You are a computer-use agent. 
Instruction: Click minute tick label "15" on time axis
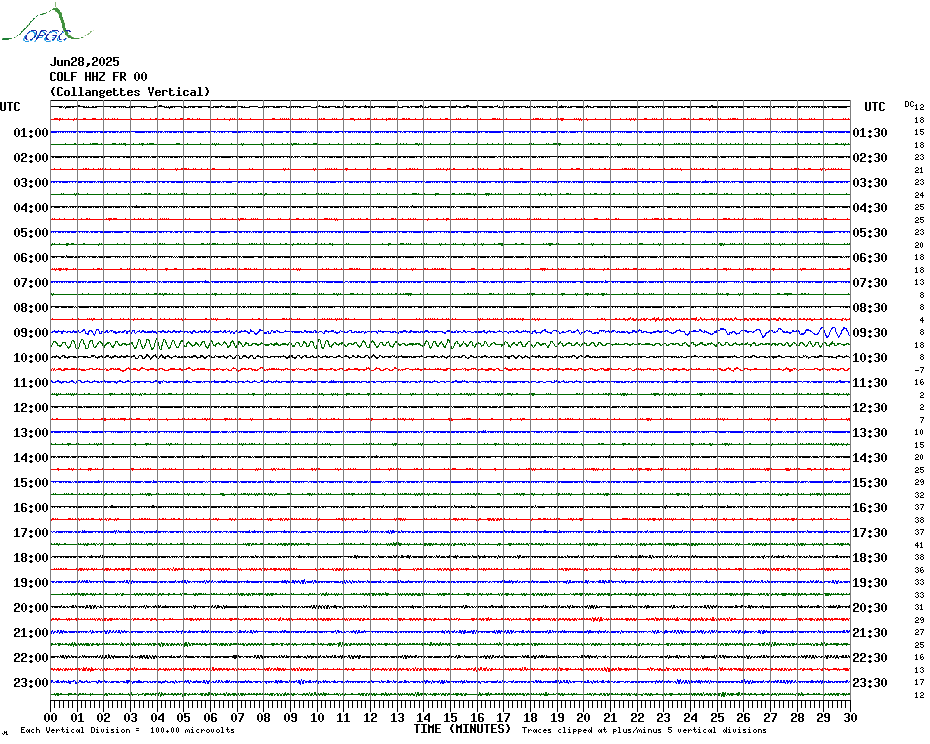[x=451, y=717]
